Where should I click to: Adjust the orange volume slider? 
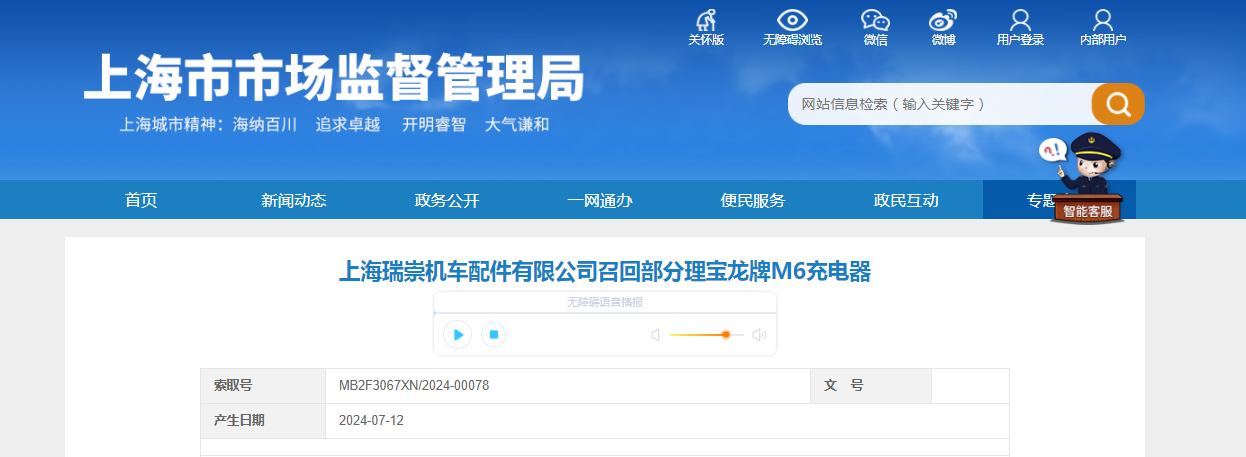pos(725,335)
